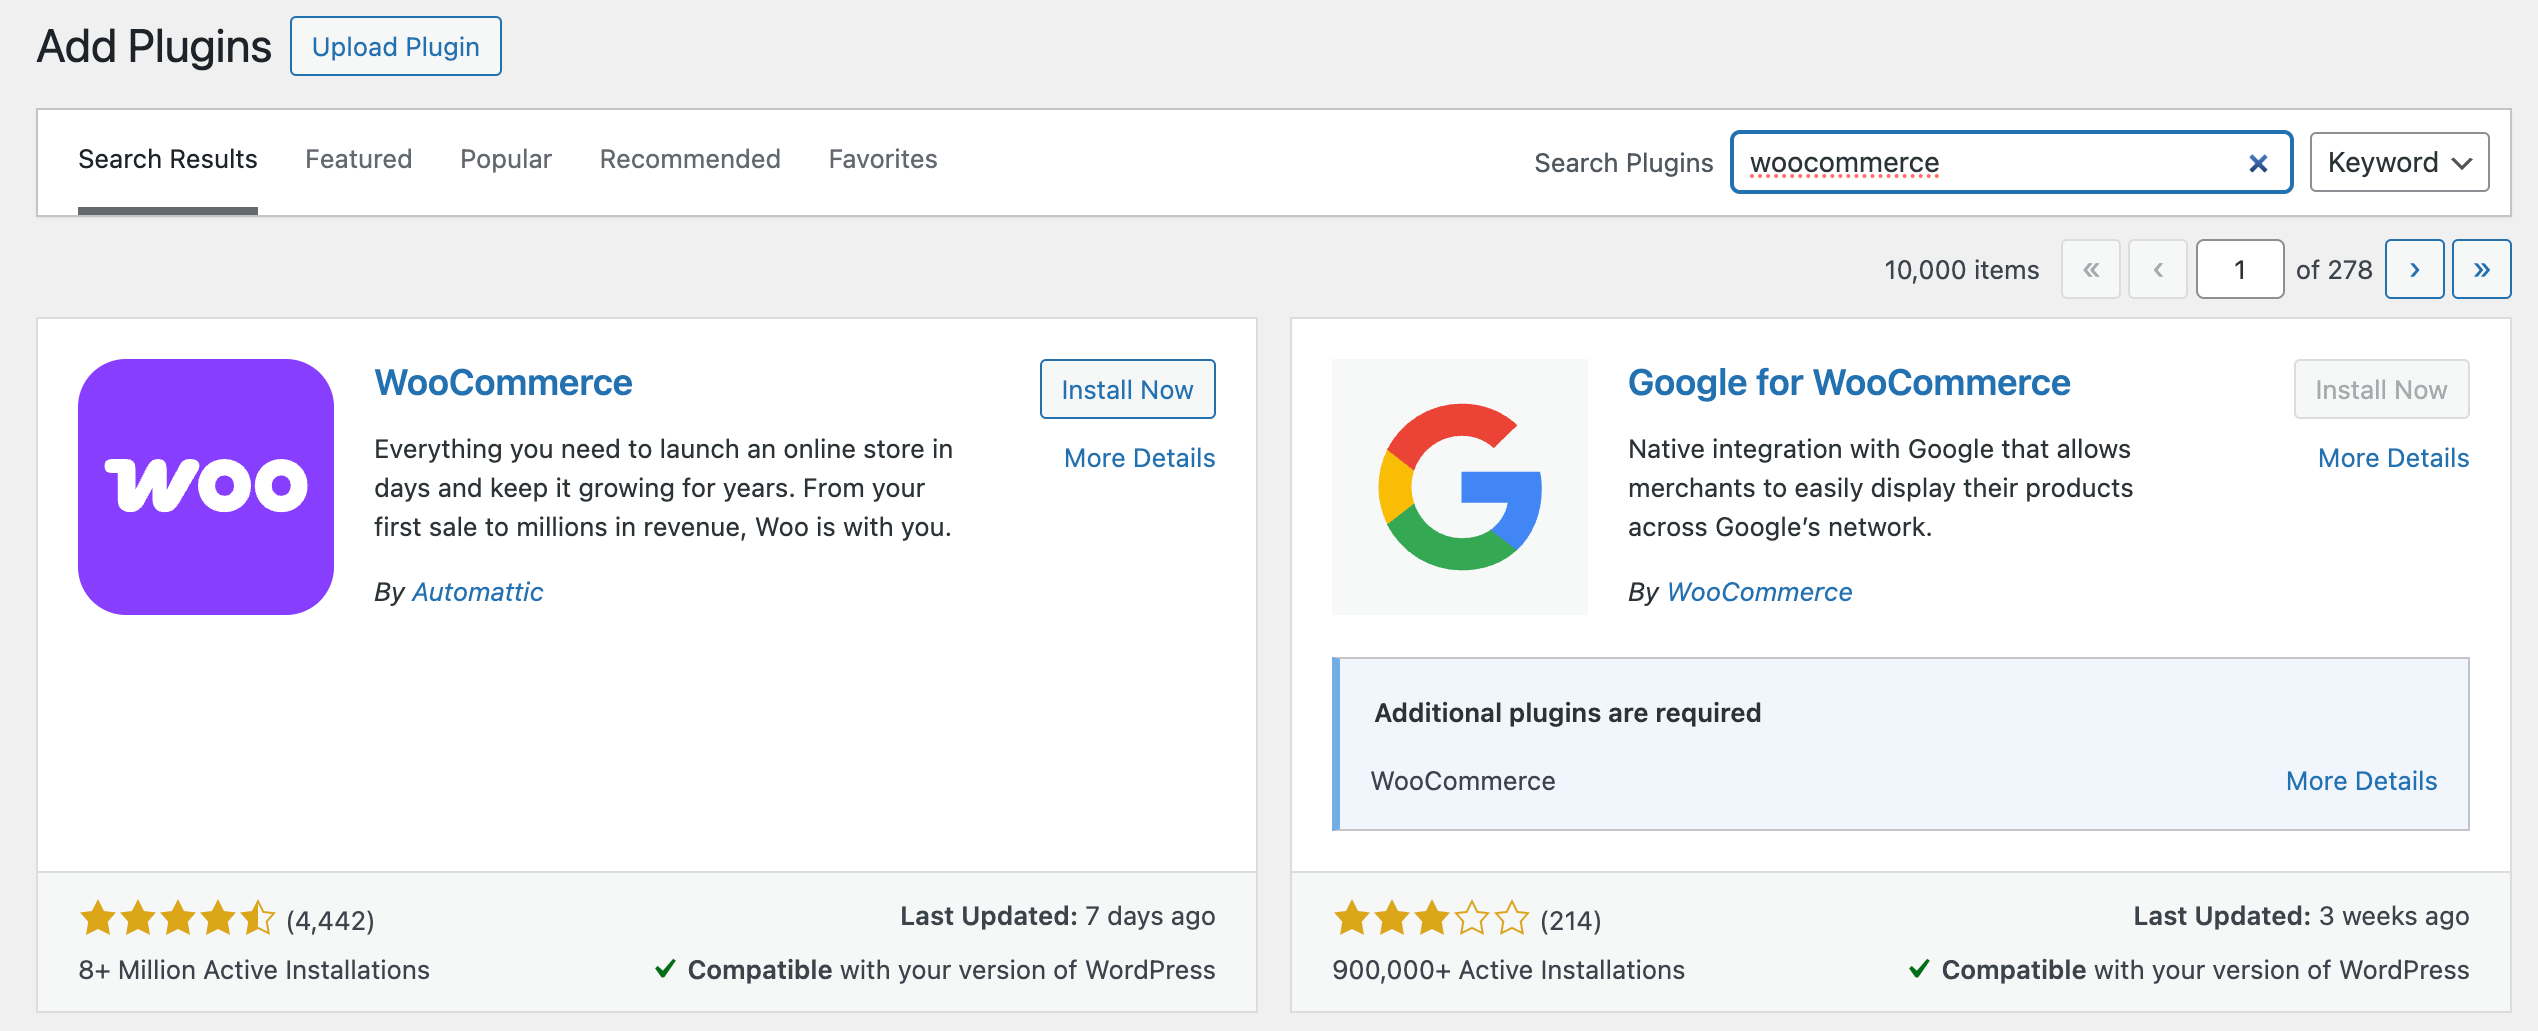The height and width of the screenshot is (1031, 2538).
Task: Click Install Now for Google for WooCommerce
Action: (x=2381, y=389)
